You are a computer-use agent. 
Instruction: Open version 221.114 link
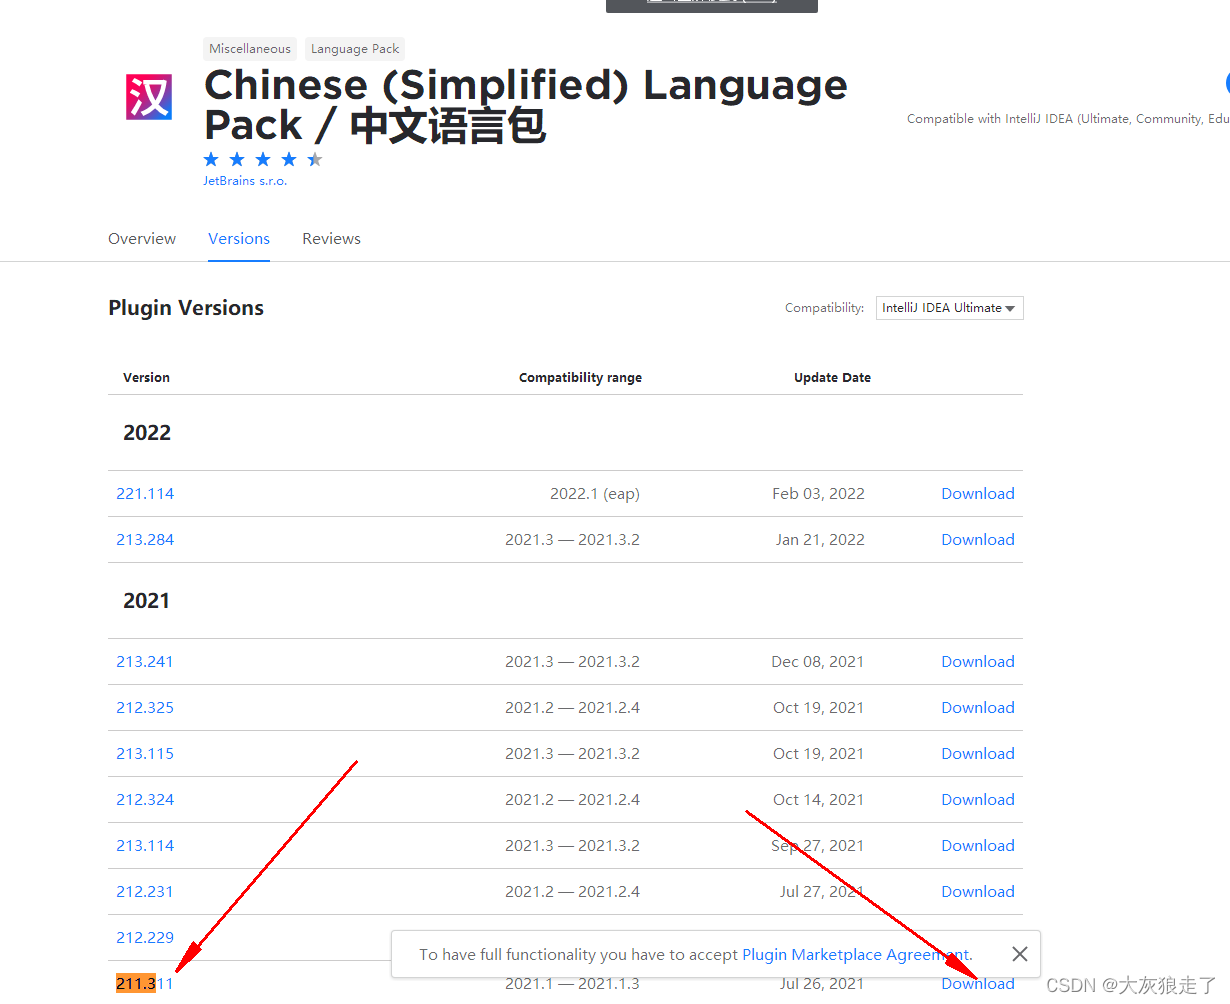145,494
